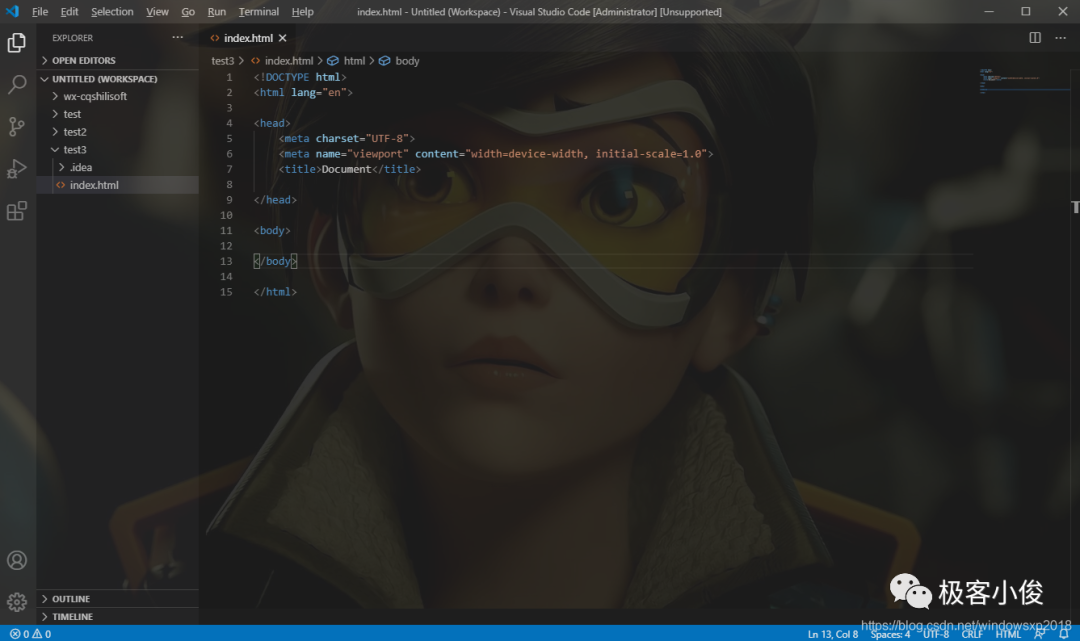Open the Help menu
Screen dimensions: 1080x641
click(x=302, y=12)
